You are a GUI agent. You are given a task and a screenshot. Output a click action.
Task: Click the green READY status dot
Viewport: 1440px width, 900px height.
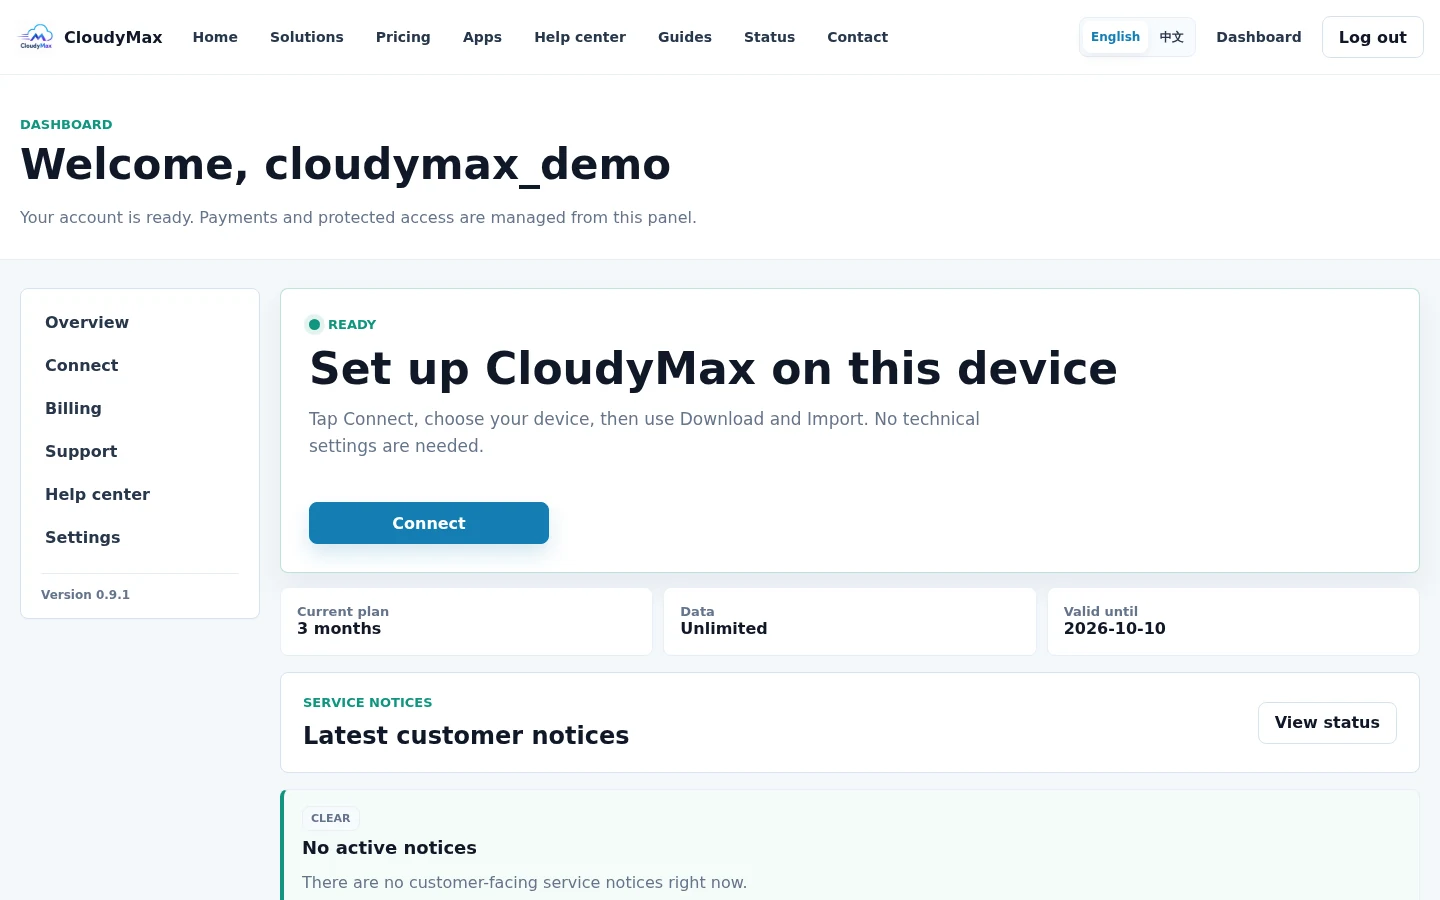point(314,324)
